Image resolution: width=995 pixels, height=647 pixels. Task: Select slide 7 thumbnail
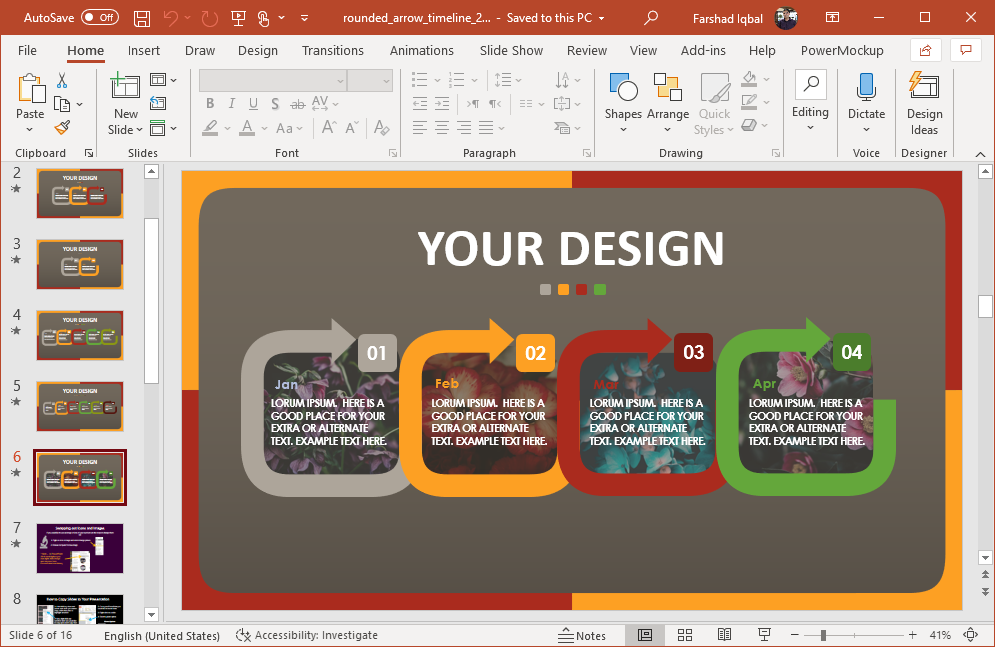click(80, 548)
